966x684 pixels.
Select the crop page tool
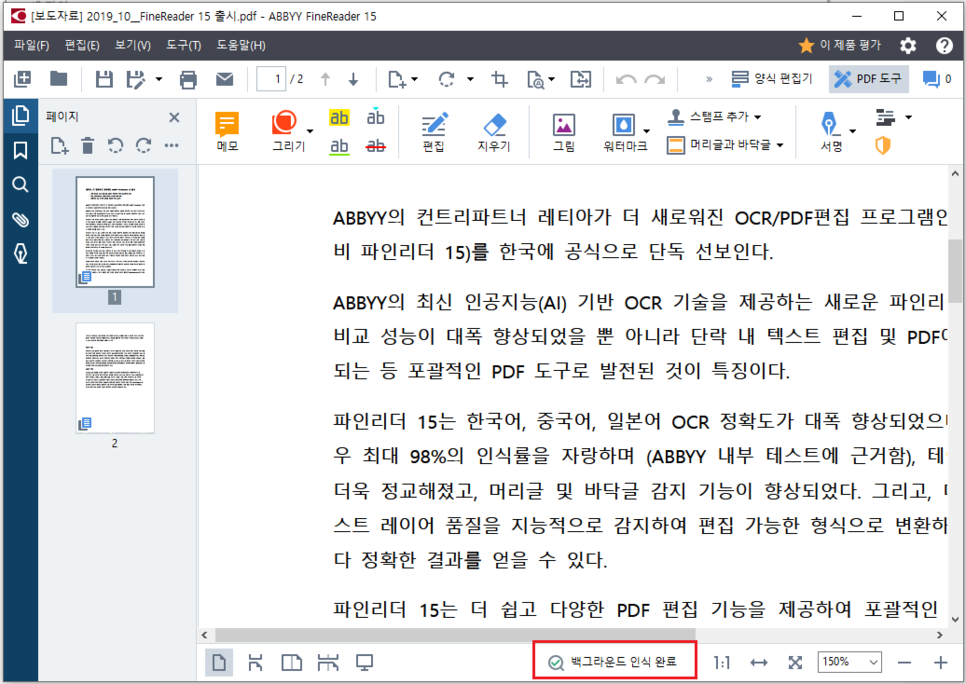(x=500, y=79)
